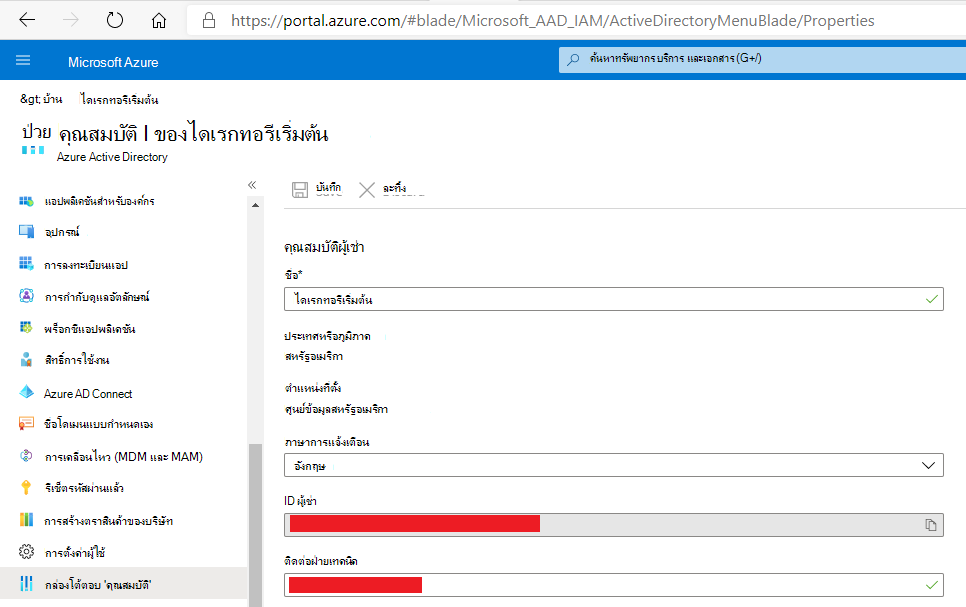Open Mobility (MDM and MAM) menu item
The height and width of the screenshot is (607, 966).
(123, 457)
